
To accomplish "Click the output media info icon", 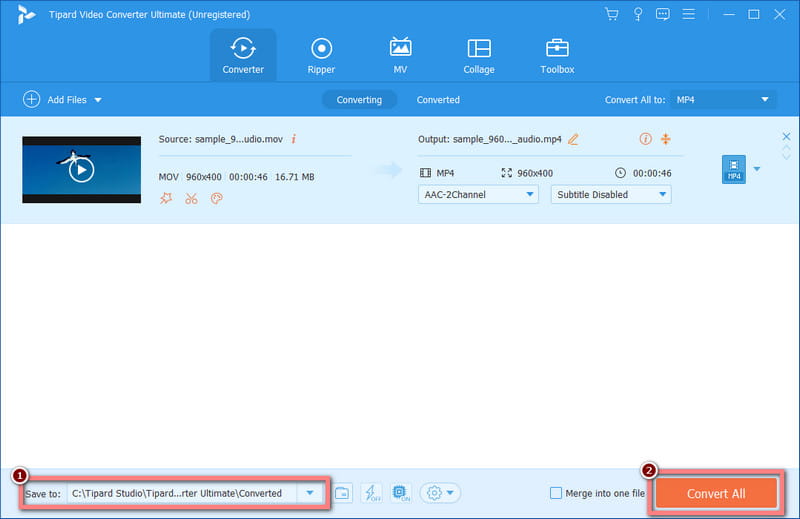I will click(x=645, y=138).
